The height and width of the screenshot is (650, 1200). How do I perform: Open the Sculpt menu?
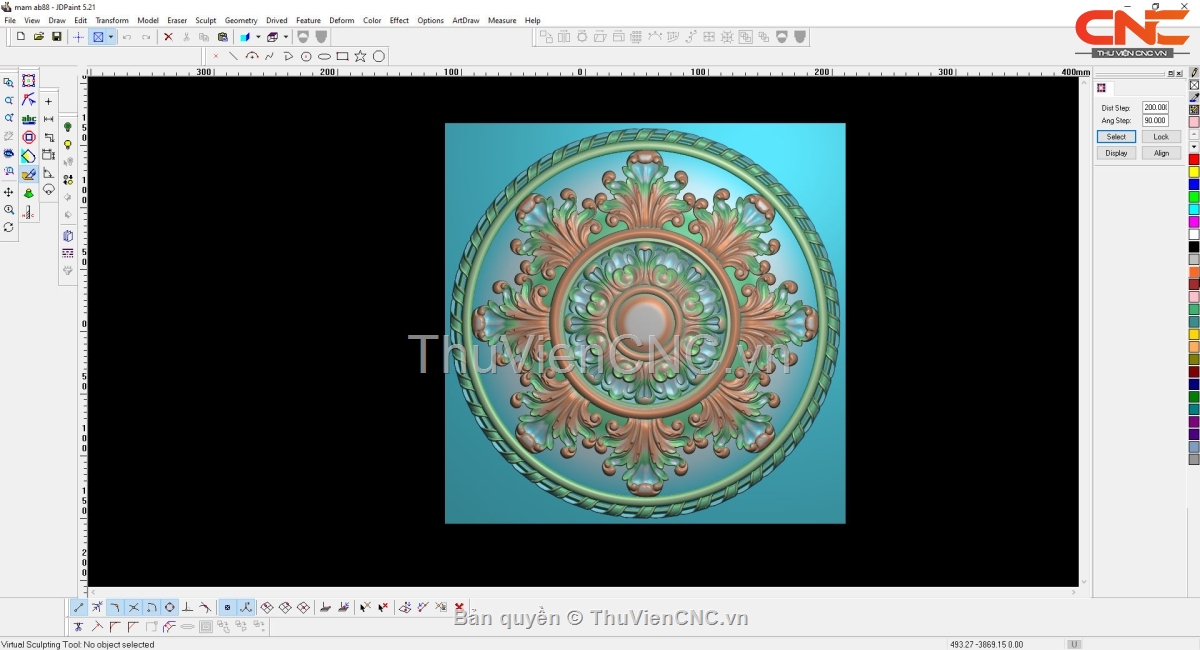click(205, 20)
